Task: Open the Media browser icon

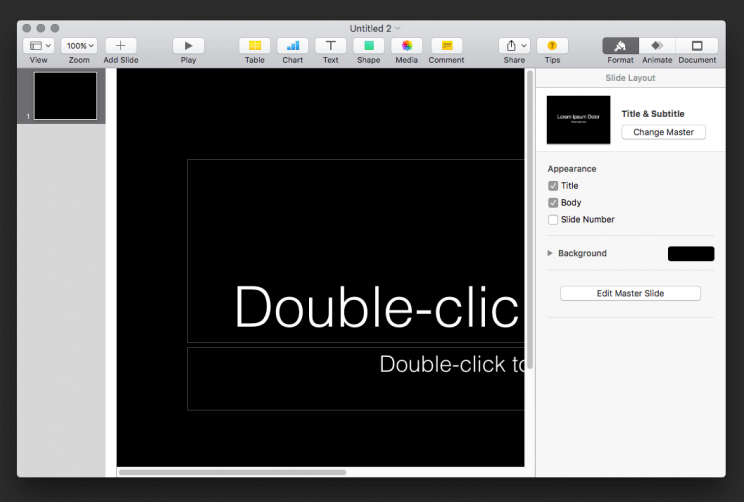Action: [x=406, y=46]
